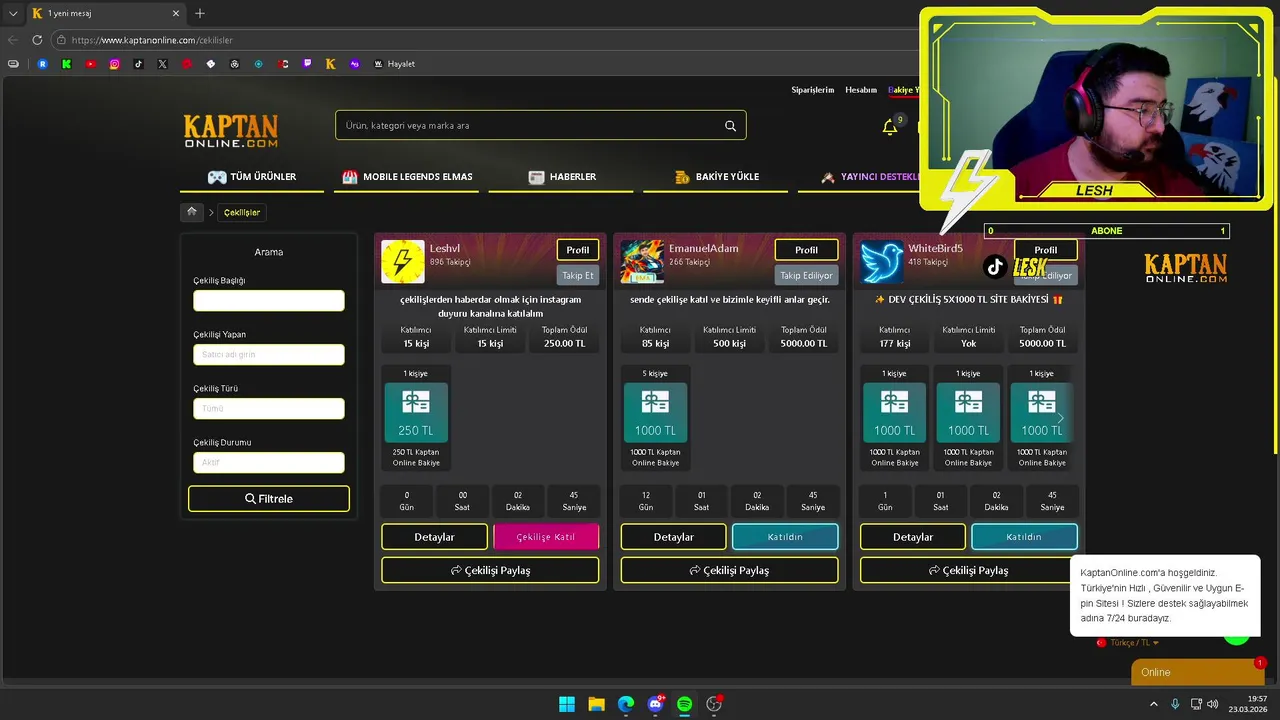
Task: Click Takip Et for Leshvl
Action: [x=578, y=275]
